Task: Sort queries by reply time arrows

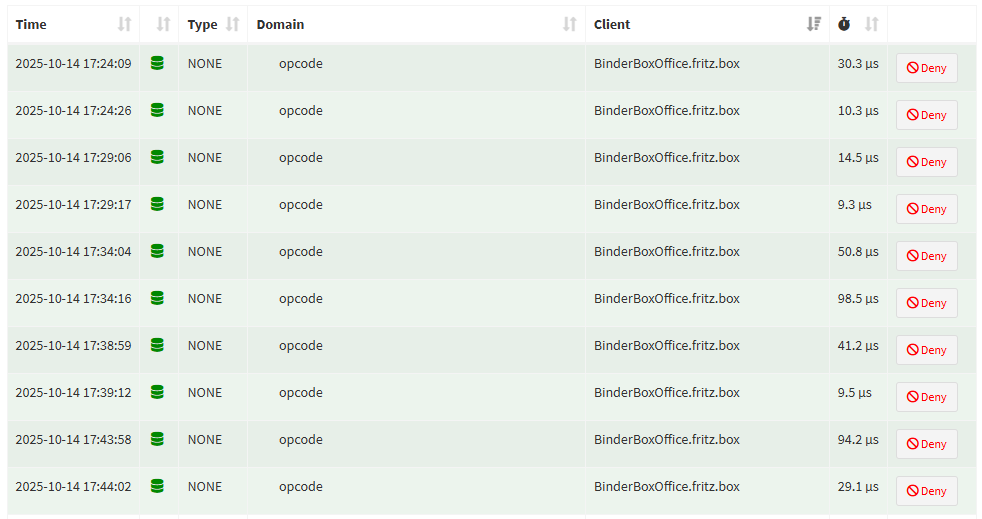Action: 871,24
